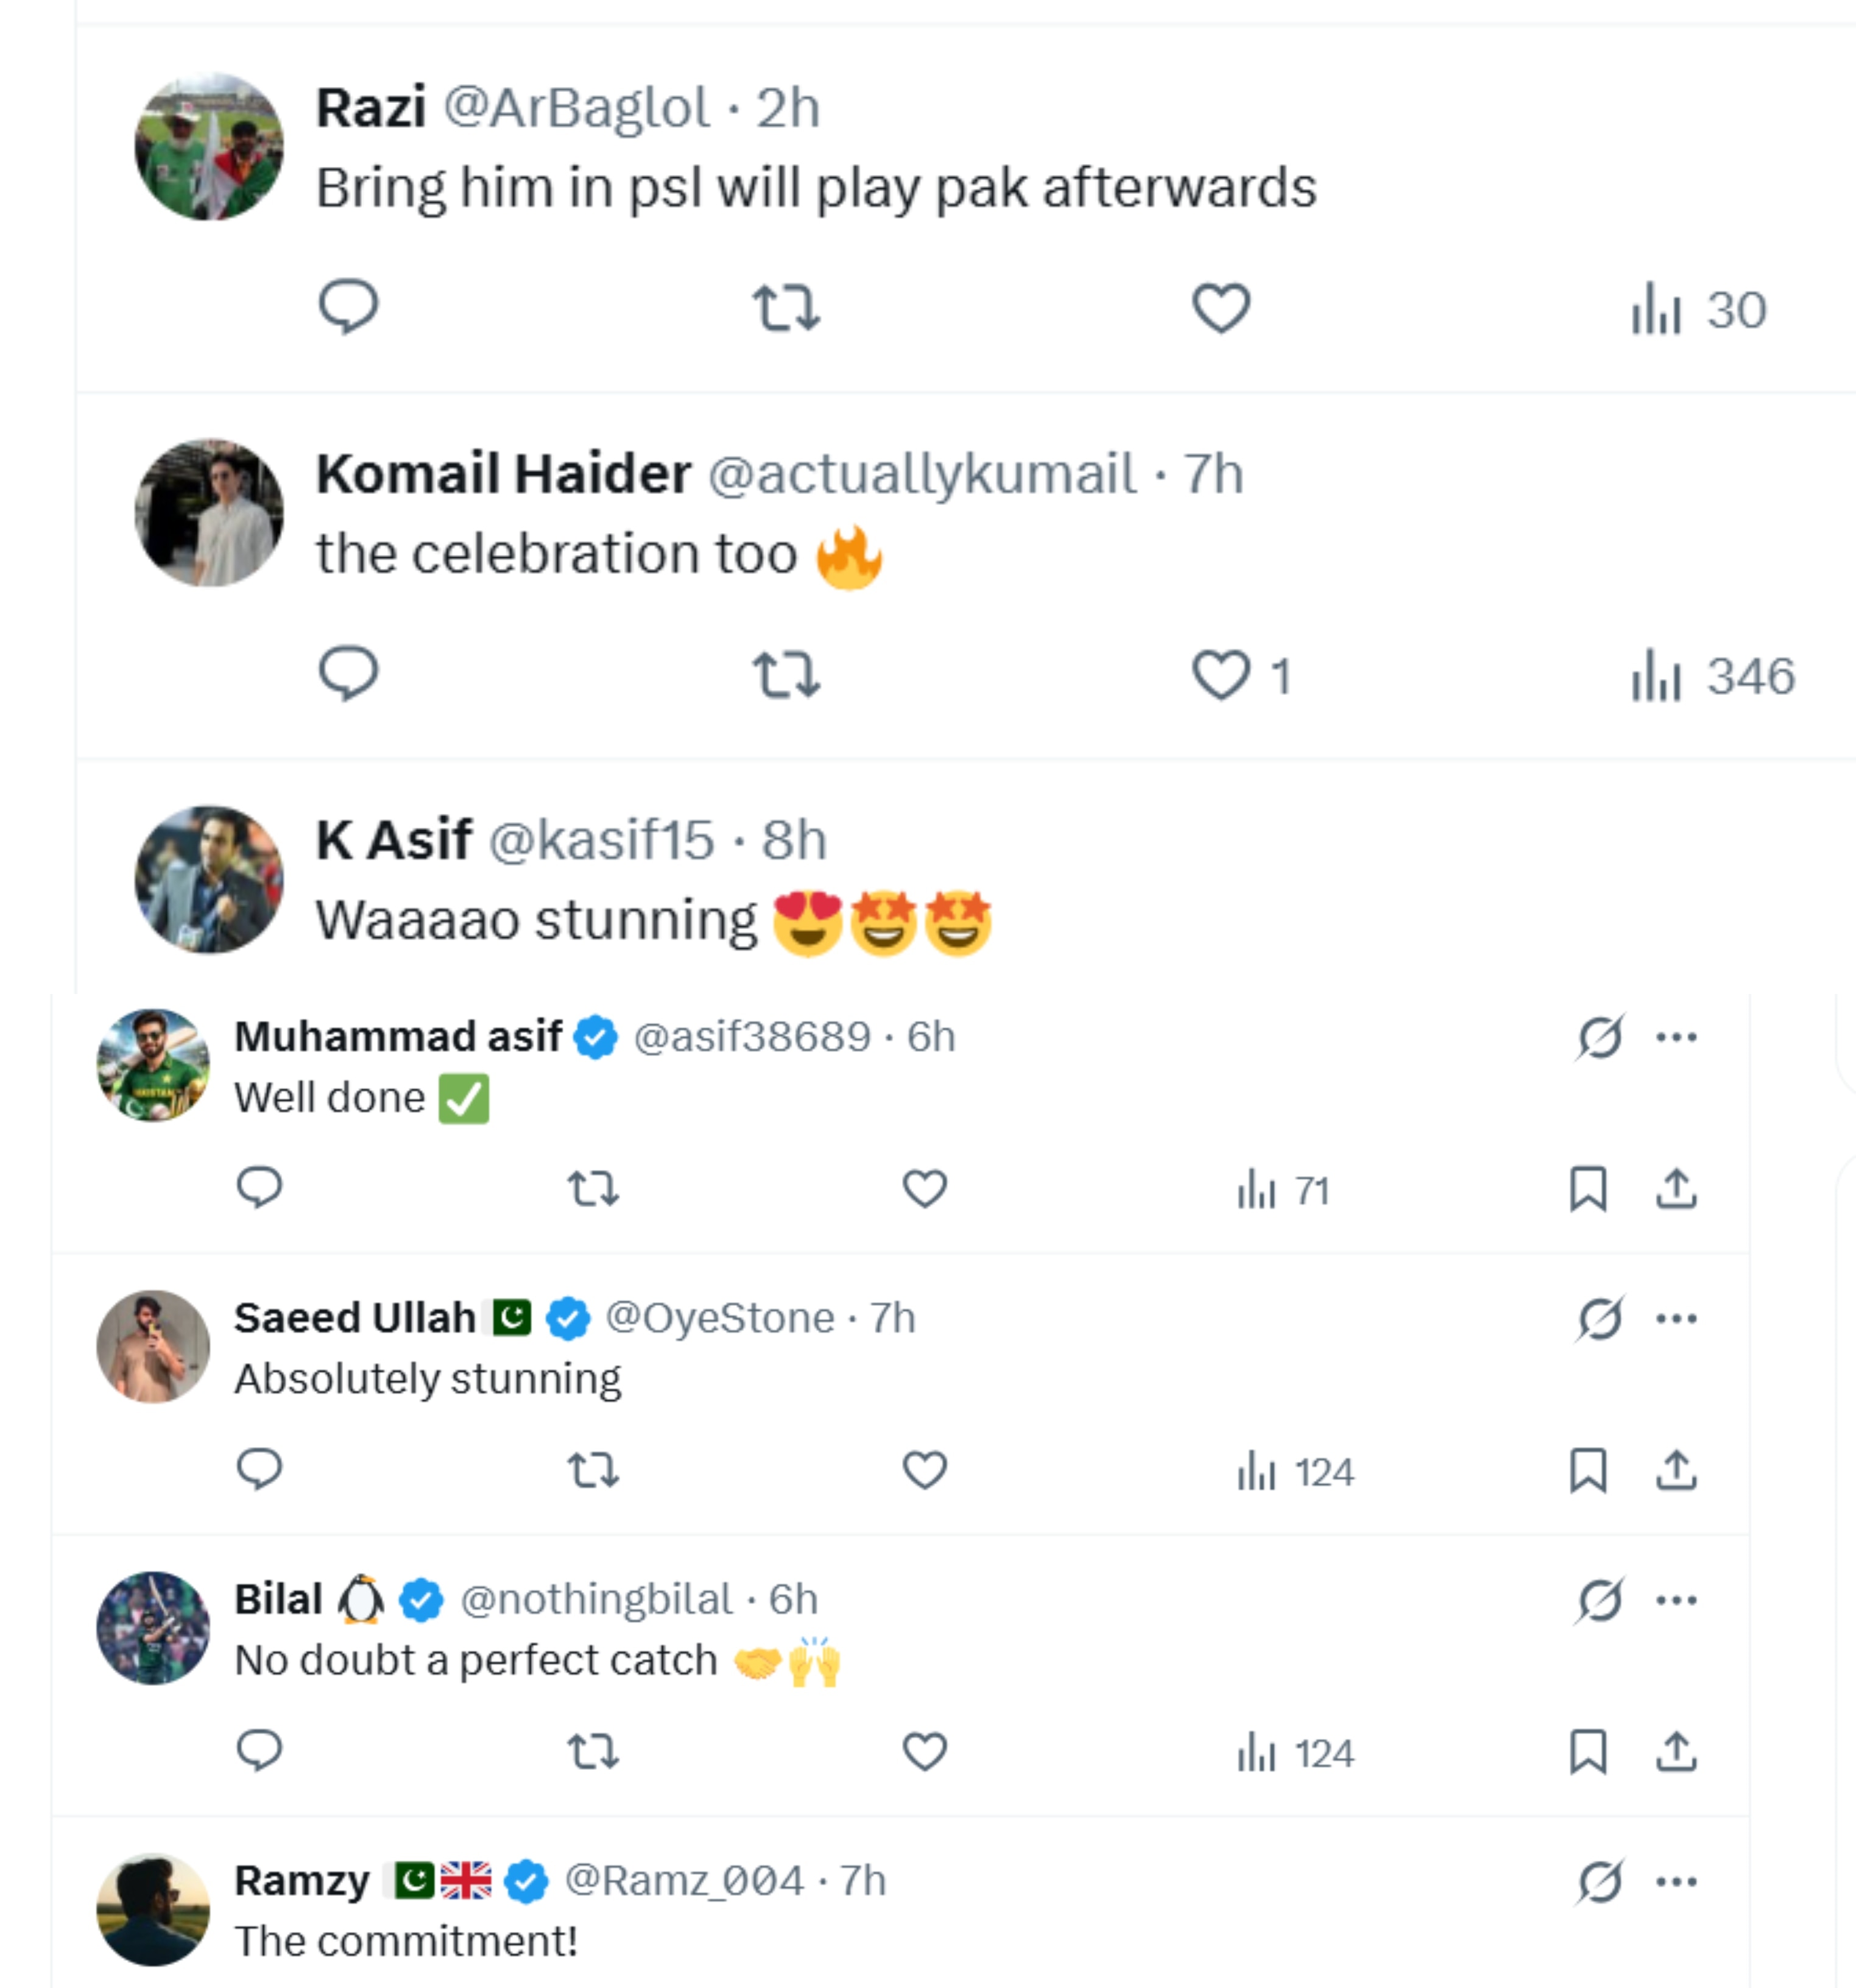Open more options on Ramzy's tweet
Image resolution: width=1856 pixels, height=1988 pixels.
[x=1676, y=1881]
